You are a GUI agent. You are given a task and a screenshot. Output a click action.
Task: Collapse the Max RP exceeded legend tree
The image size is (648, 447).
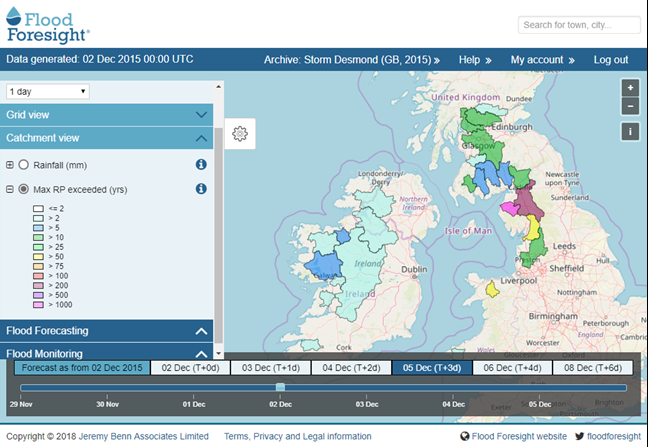click(10, 189)
